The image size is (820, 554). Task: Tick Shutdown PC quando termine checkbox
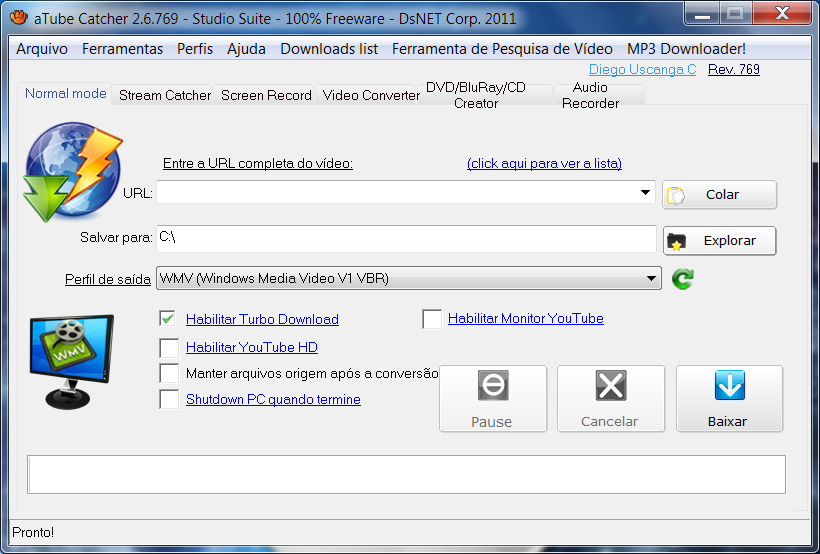169,399
